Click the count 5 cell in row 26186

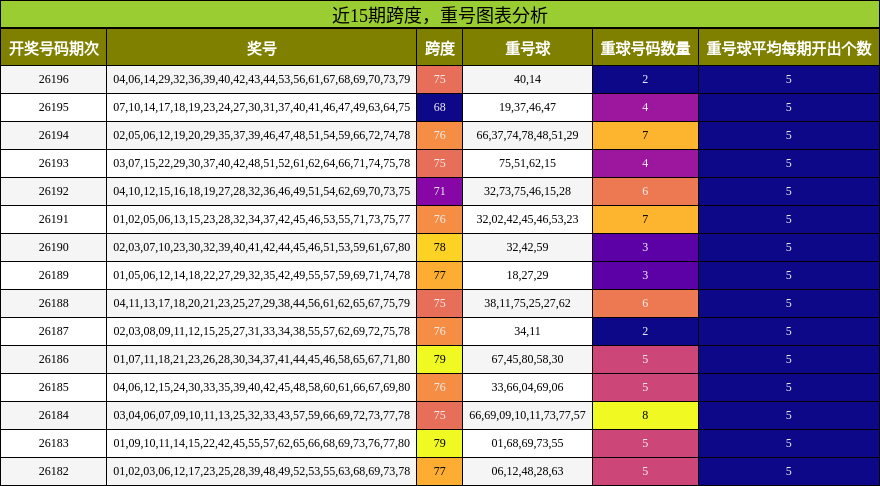(x=645, y=360)
